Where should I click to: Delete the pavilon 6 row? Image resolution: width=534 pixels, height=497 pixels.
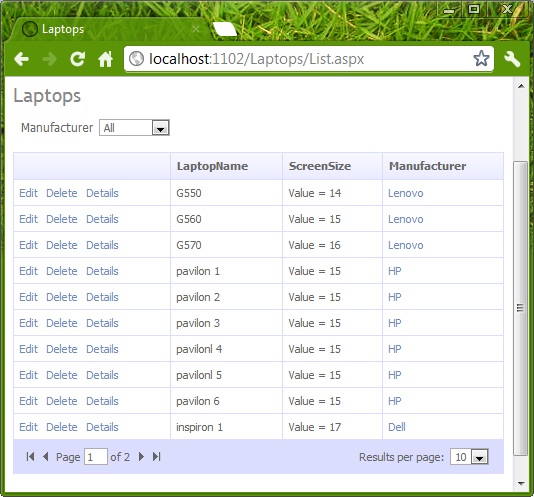(62, 401)
